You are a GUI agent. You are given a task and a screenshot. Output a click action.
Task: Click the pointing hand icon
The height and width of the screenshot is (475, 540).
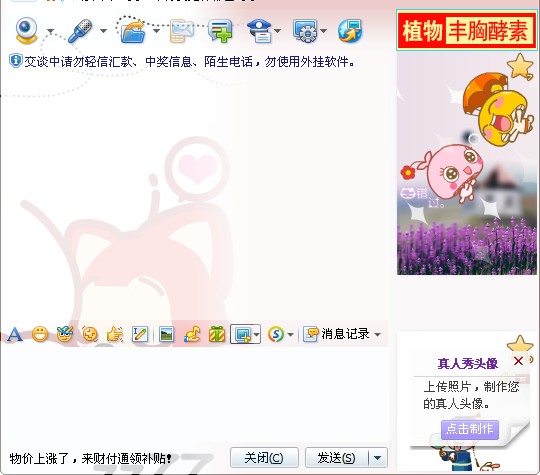coord(115,334)
